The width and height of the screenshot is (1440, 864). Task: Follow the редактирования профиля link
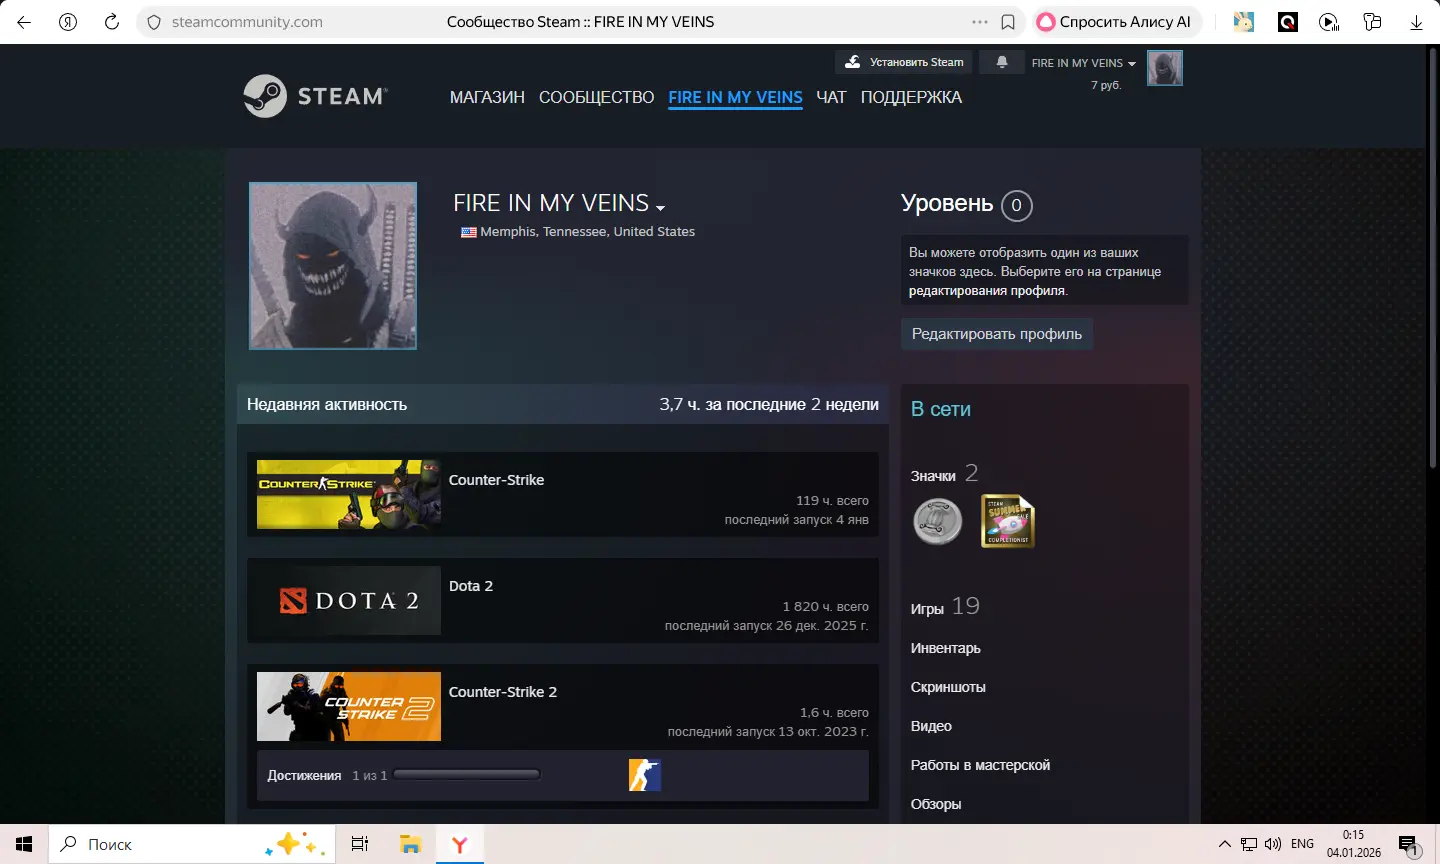(x=987, y=290)
